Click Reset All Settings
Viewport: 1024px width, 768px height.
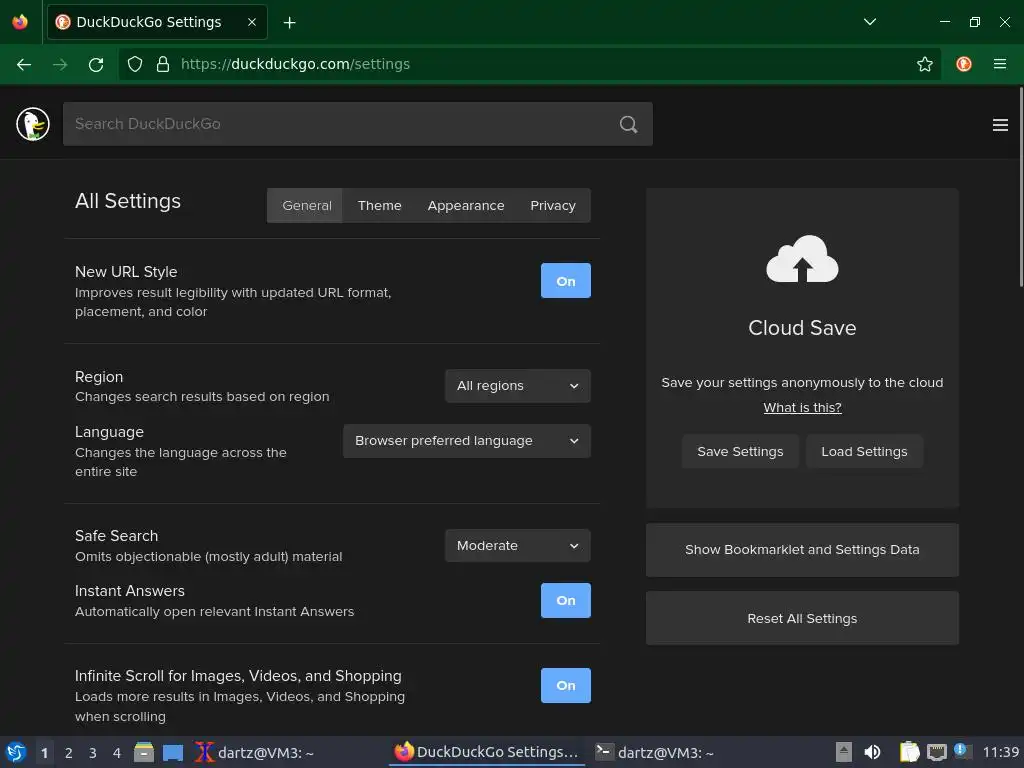pos(802,618)
